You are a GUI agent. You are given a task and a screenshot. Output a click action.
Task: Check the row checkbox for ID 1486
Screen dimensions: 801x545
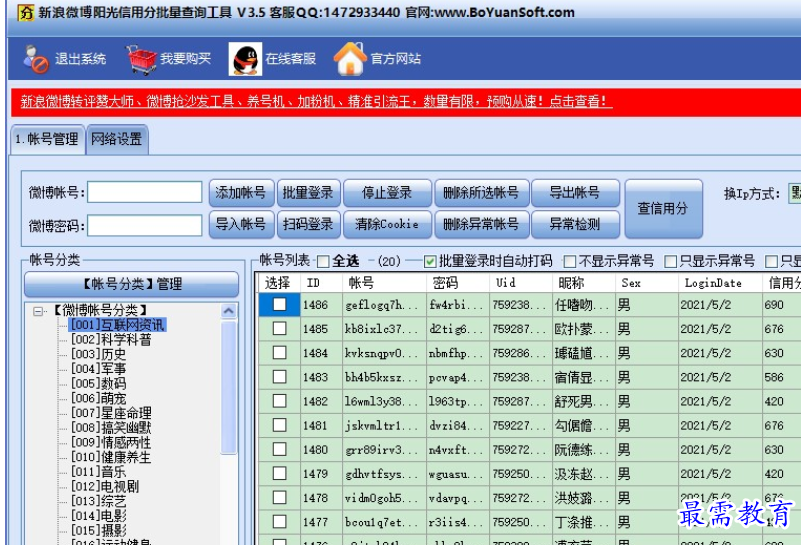(279, 304)
